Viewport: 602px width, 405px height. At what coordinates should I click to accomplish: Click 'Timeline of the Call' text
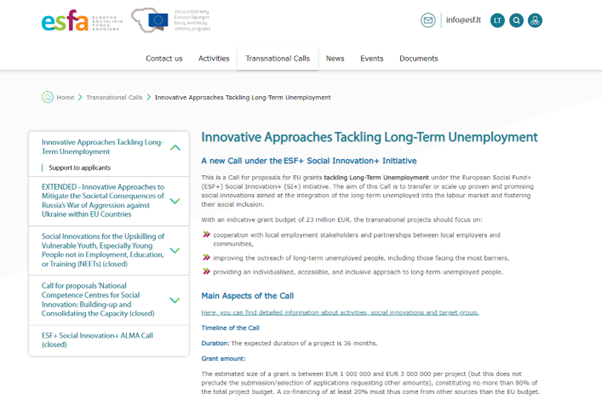(x=230, y=328)
